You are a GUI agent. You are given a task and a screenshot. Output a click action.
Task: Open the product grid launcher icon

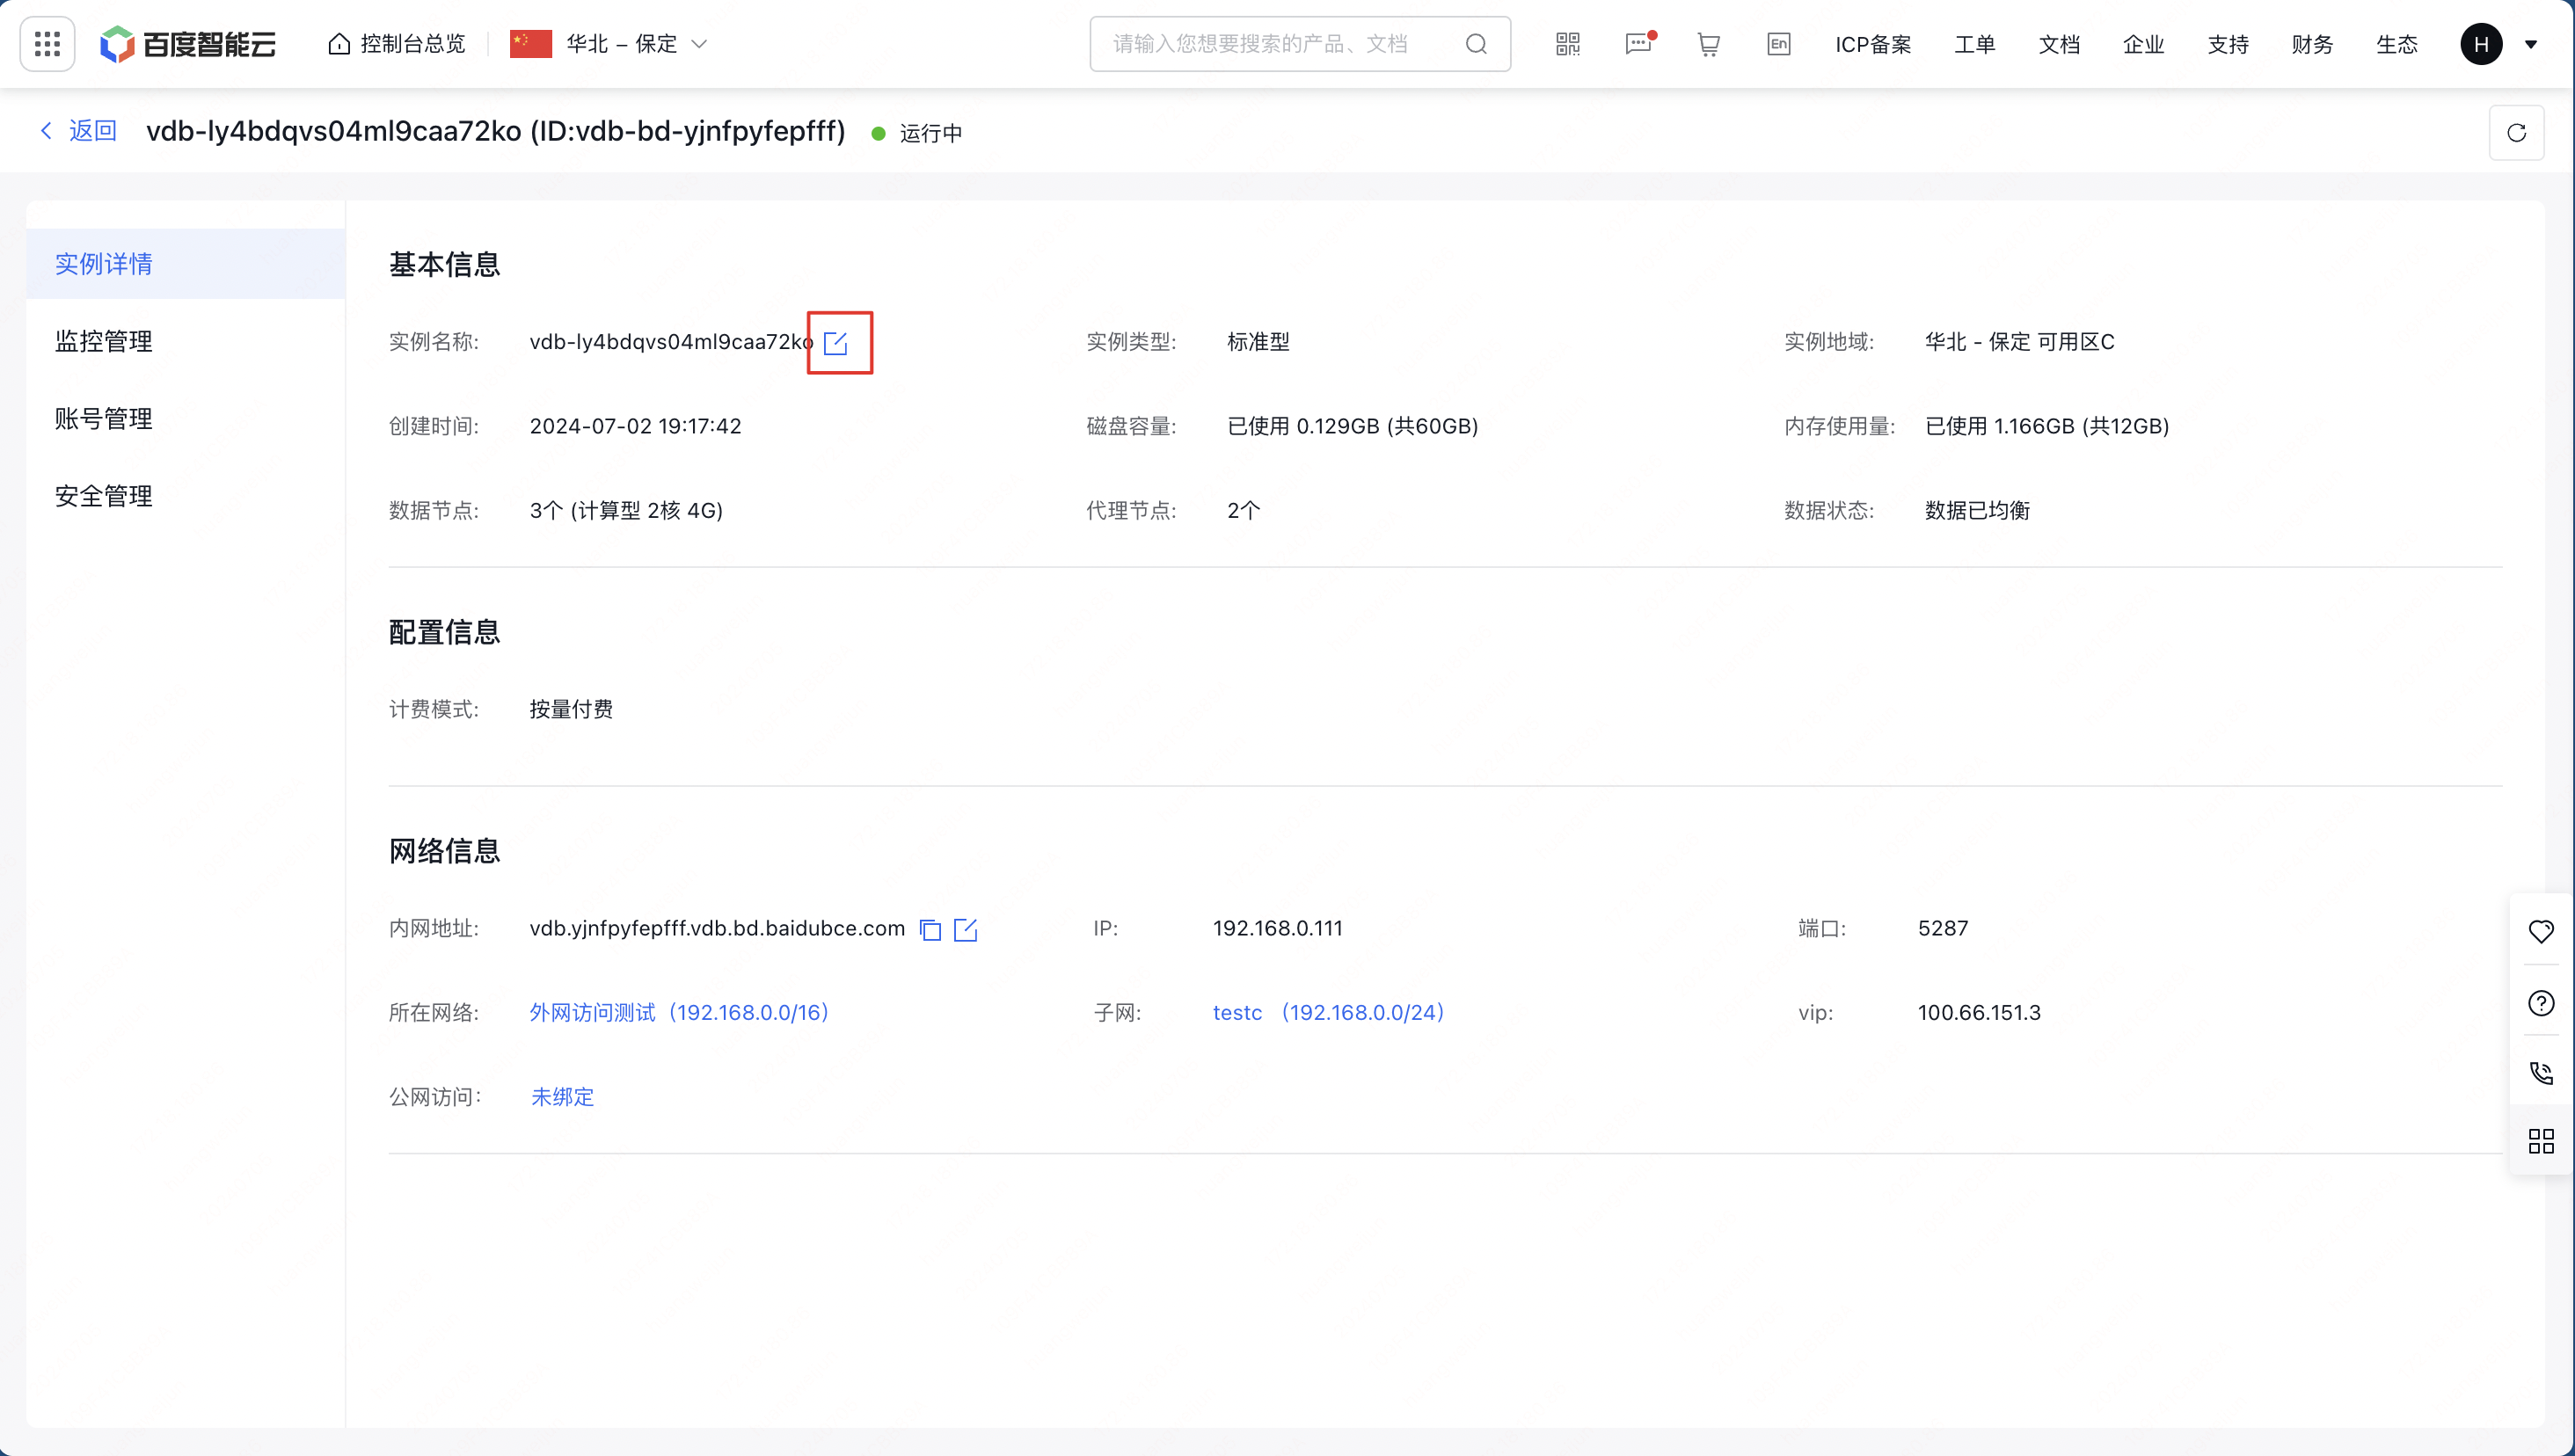(47, 44)
